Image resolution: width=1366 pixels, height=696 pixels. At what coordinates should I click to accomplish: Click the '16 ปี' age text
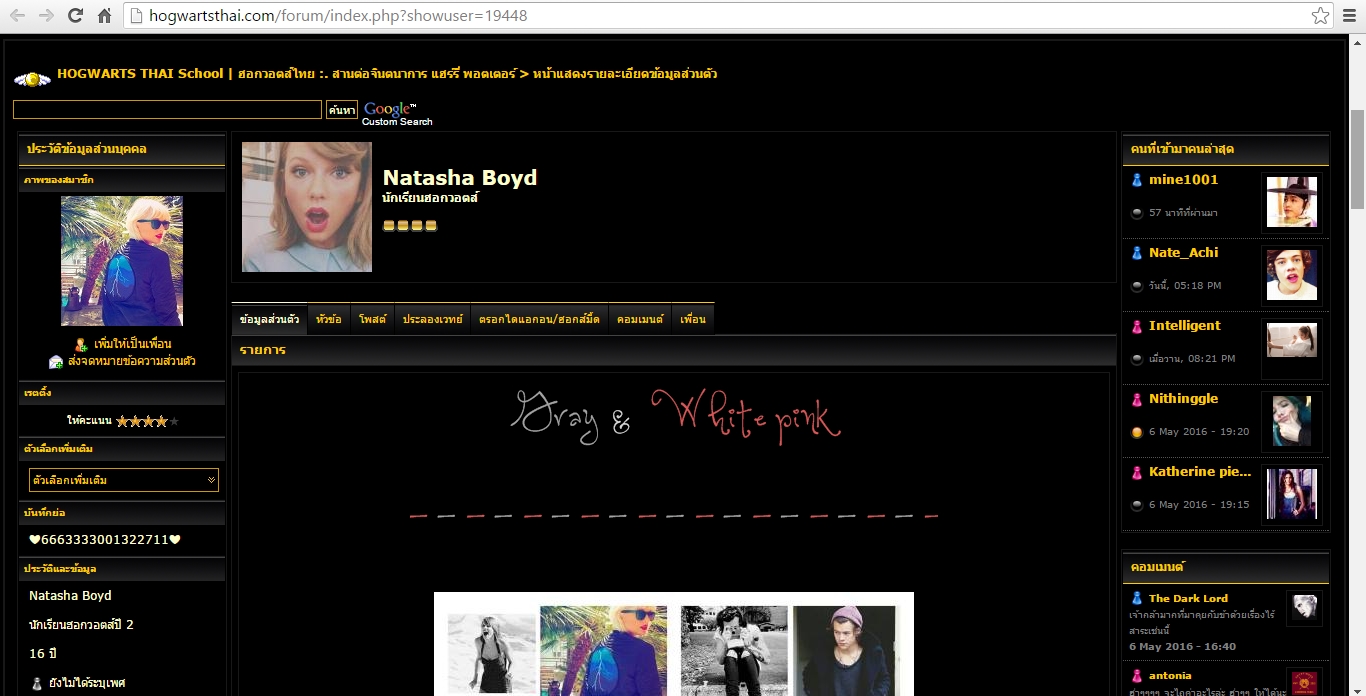pos(44,653)
